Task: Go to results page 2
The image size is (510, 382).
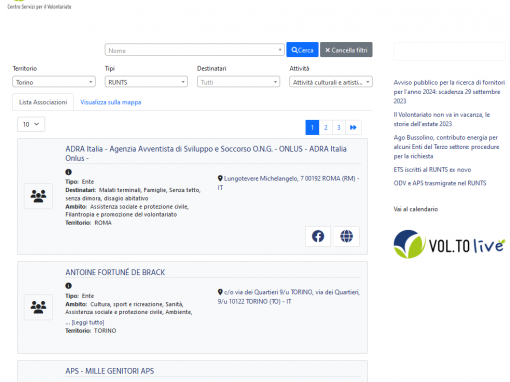Action: tap(326, 127)
